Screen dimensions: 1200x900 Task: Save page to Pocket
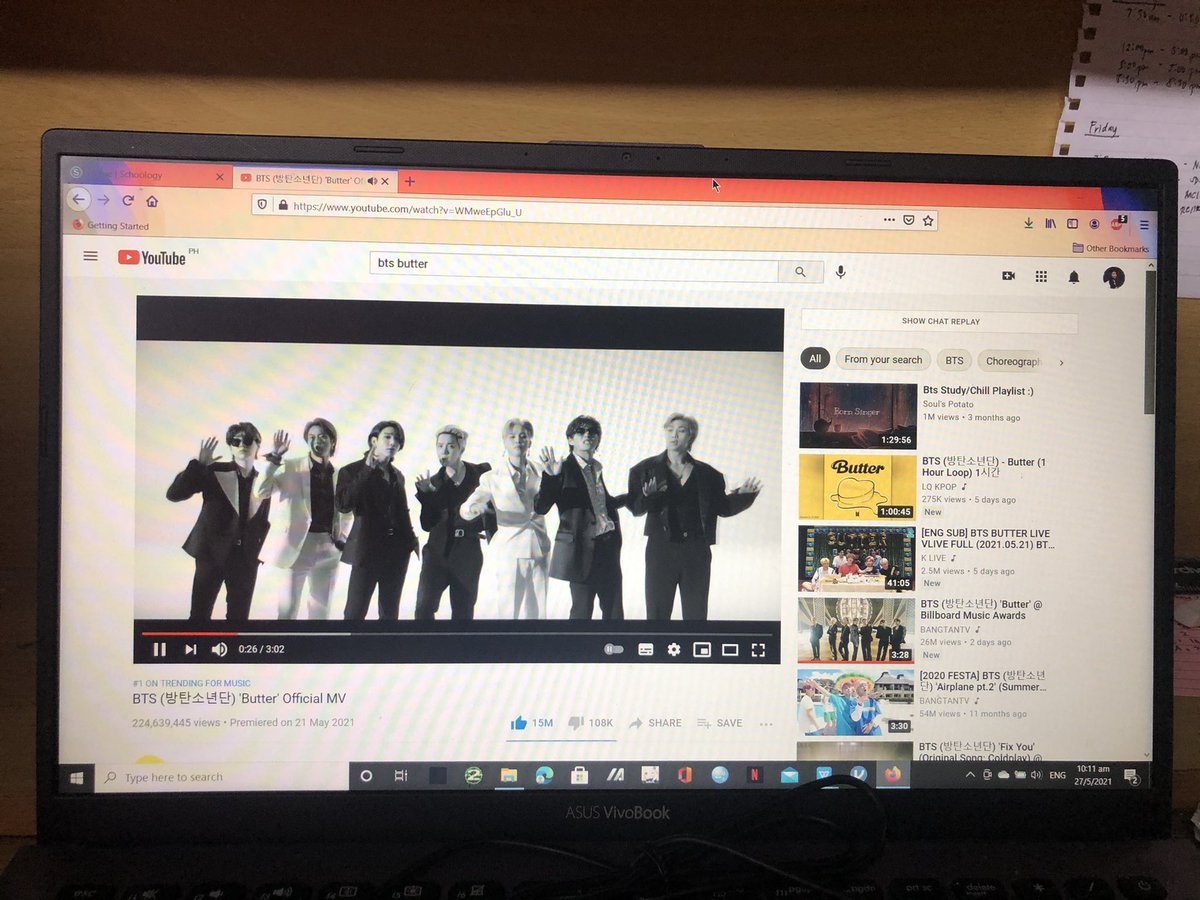pyautogui.click(x=909, y=220)
